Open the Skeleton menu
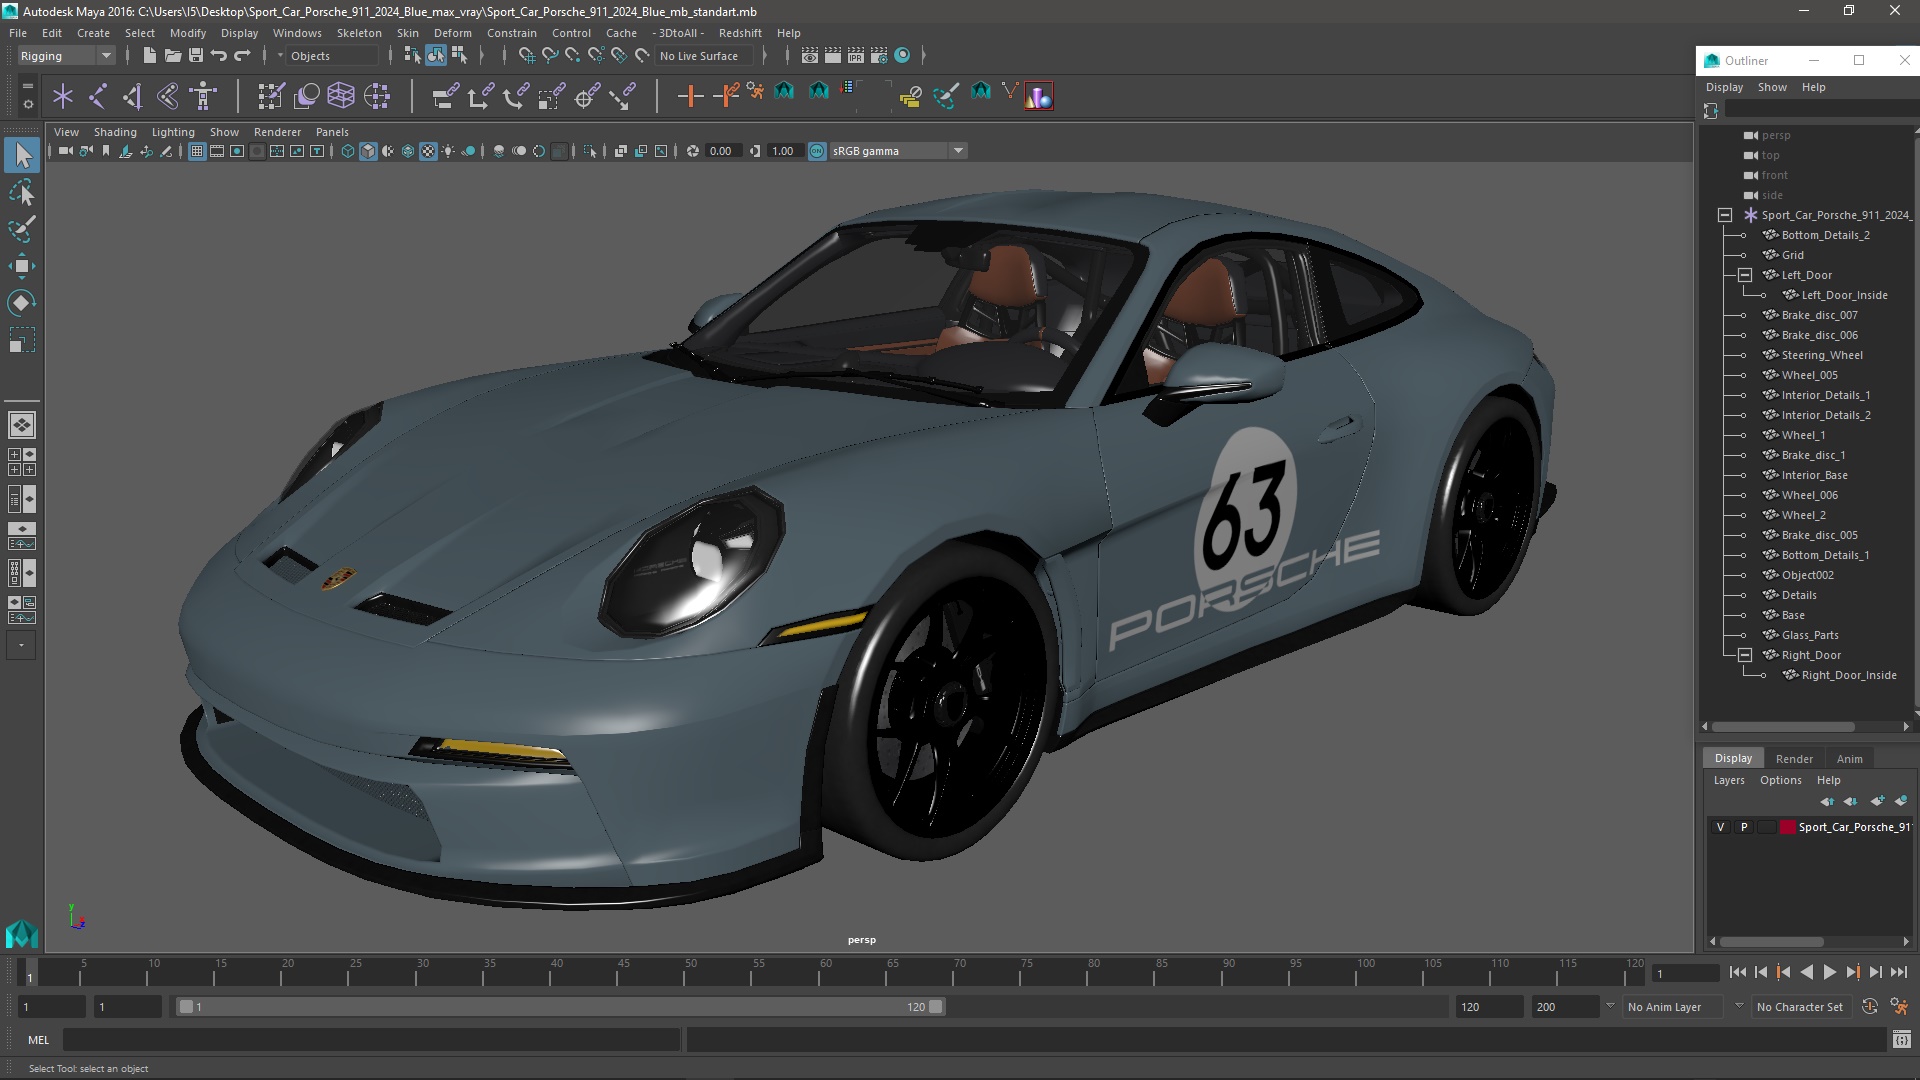Viewport: 1920px width, 1080px height. tap(359, 33)
